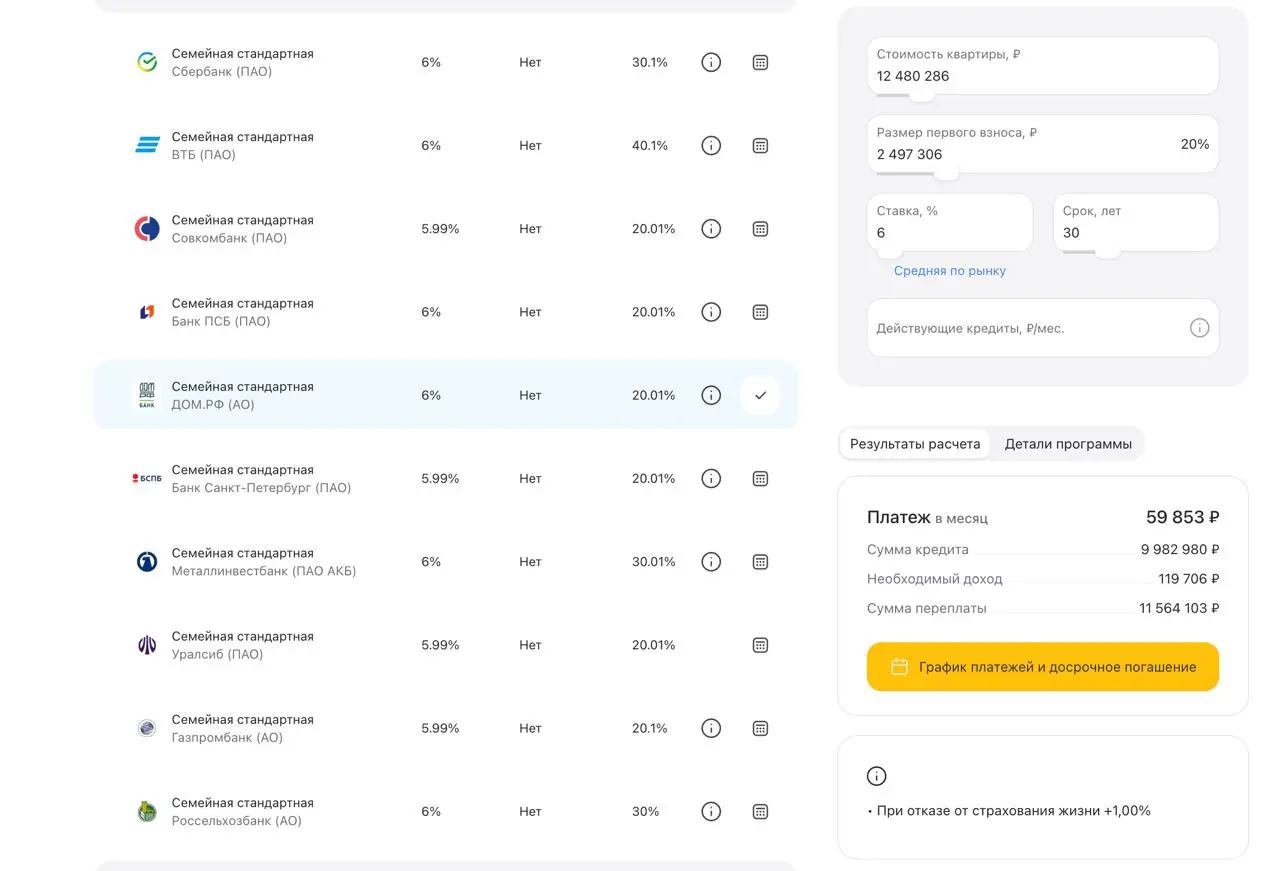Switch to the Детали программы tab
Screen dimensions: 1280x871
coord(1068,443)
